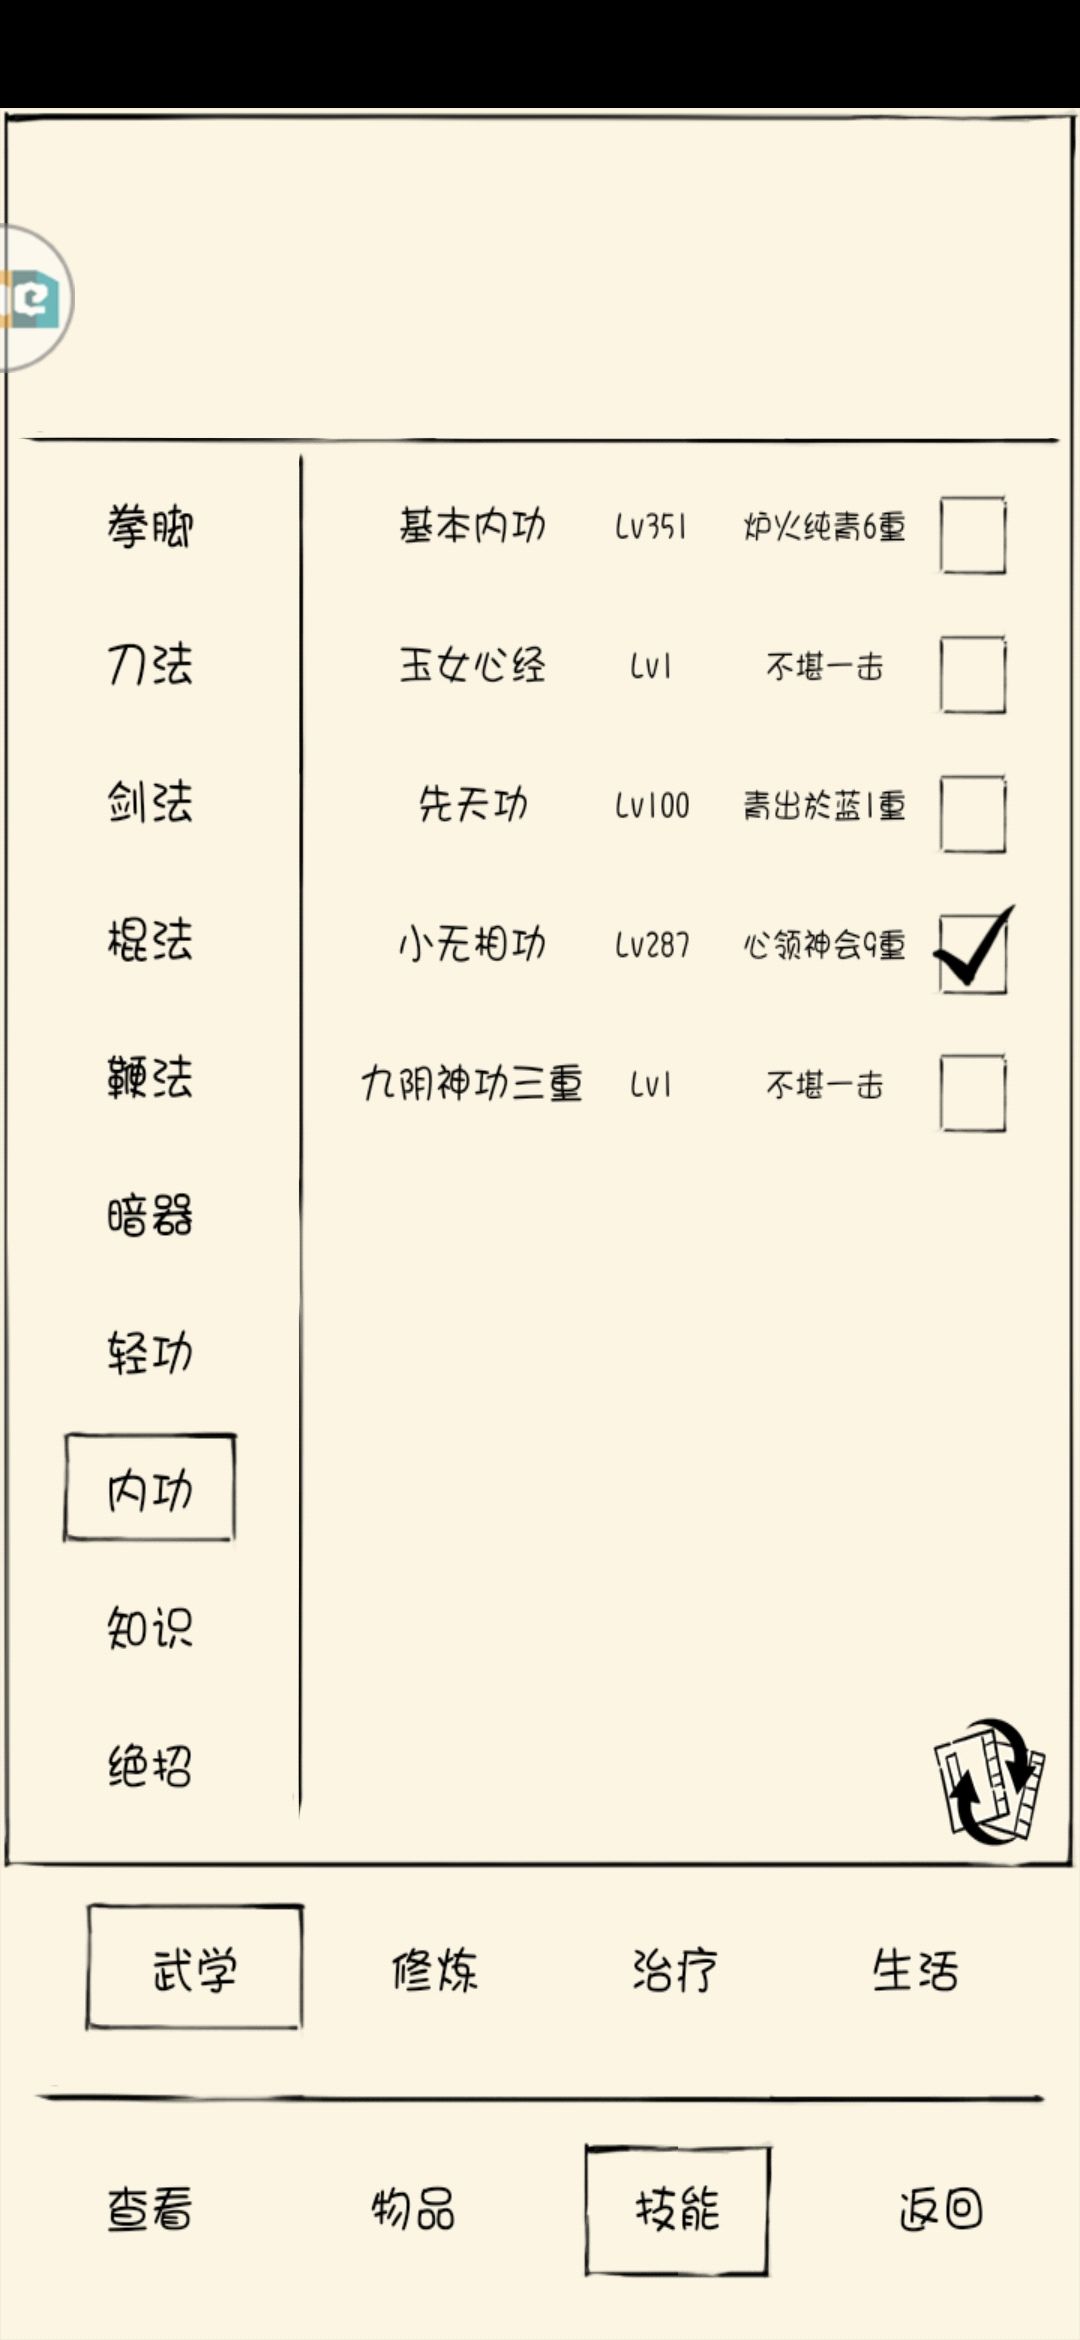The image size is (1080, 2340).
Task: Check the 基本内功 checkbox
Action: (x=973, y=535)
